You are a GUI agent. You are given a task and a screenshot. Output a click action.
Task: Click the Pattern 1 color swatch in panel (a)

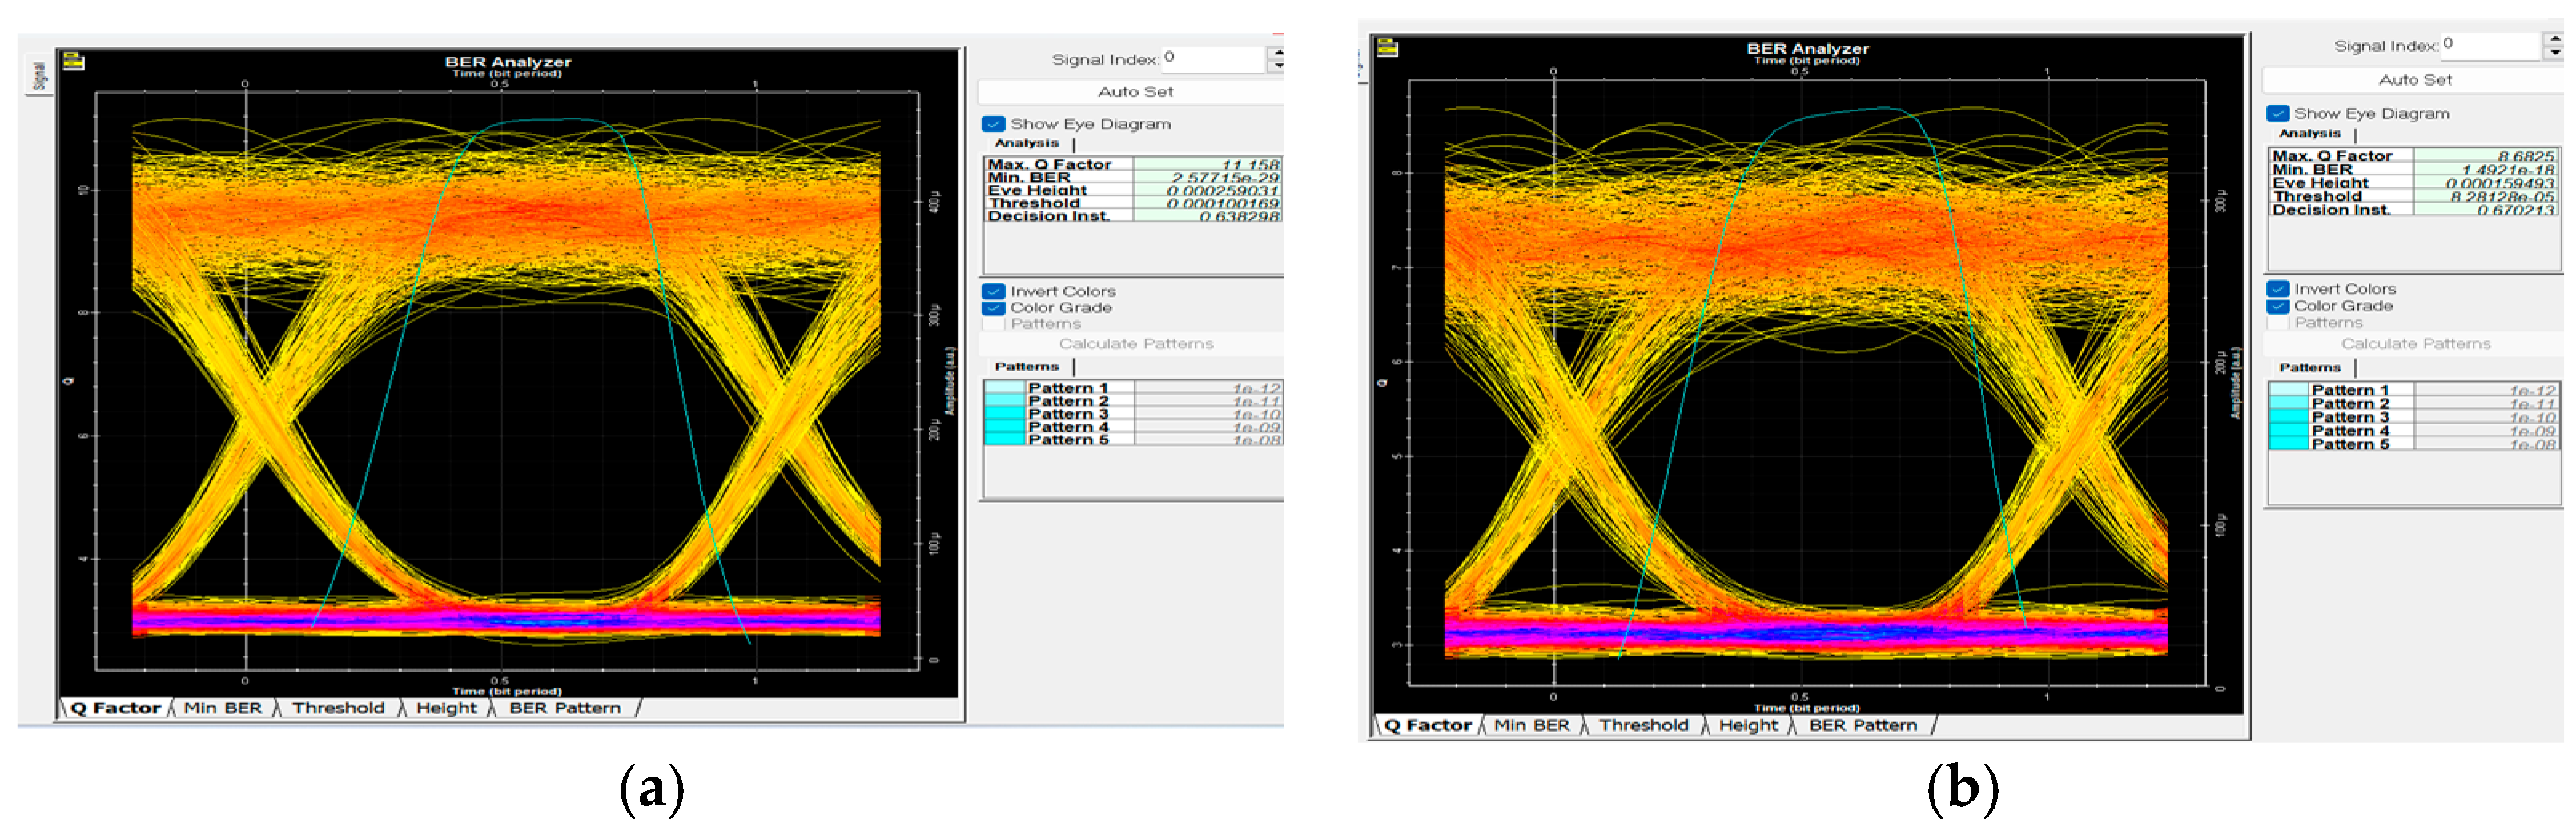pos(1005,388)
